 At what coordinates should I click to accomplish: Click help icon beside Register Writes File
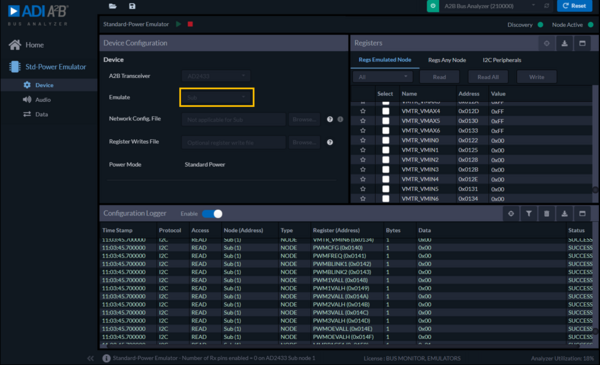[x=330, y=142]
